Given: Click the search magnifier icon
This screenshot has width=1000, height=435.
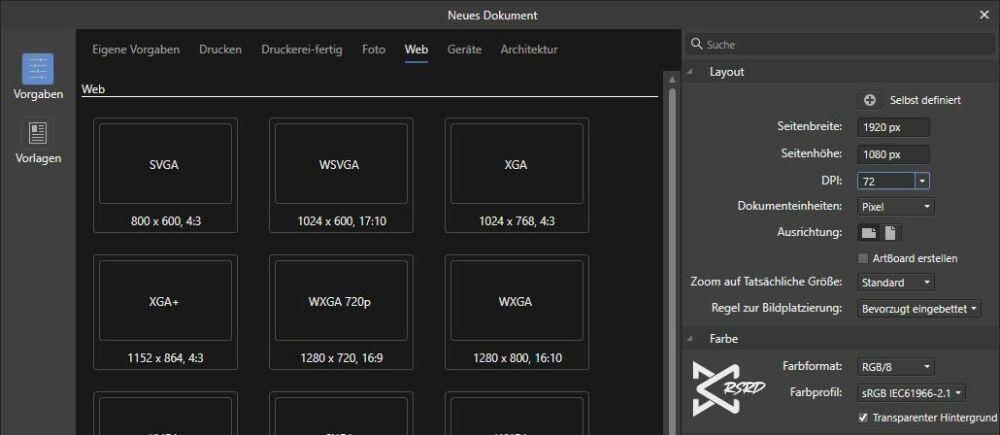Looking at the screenshot, I should coord(696,45).
